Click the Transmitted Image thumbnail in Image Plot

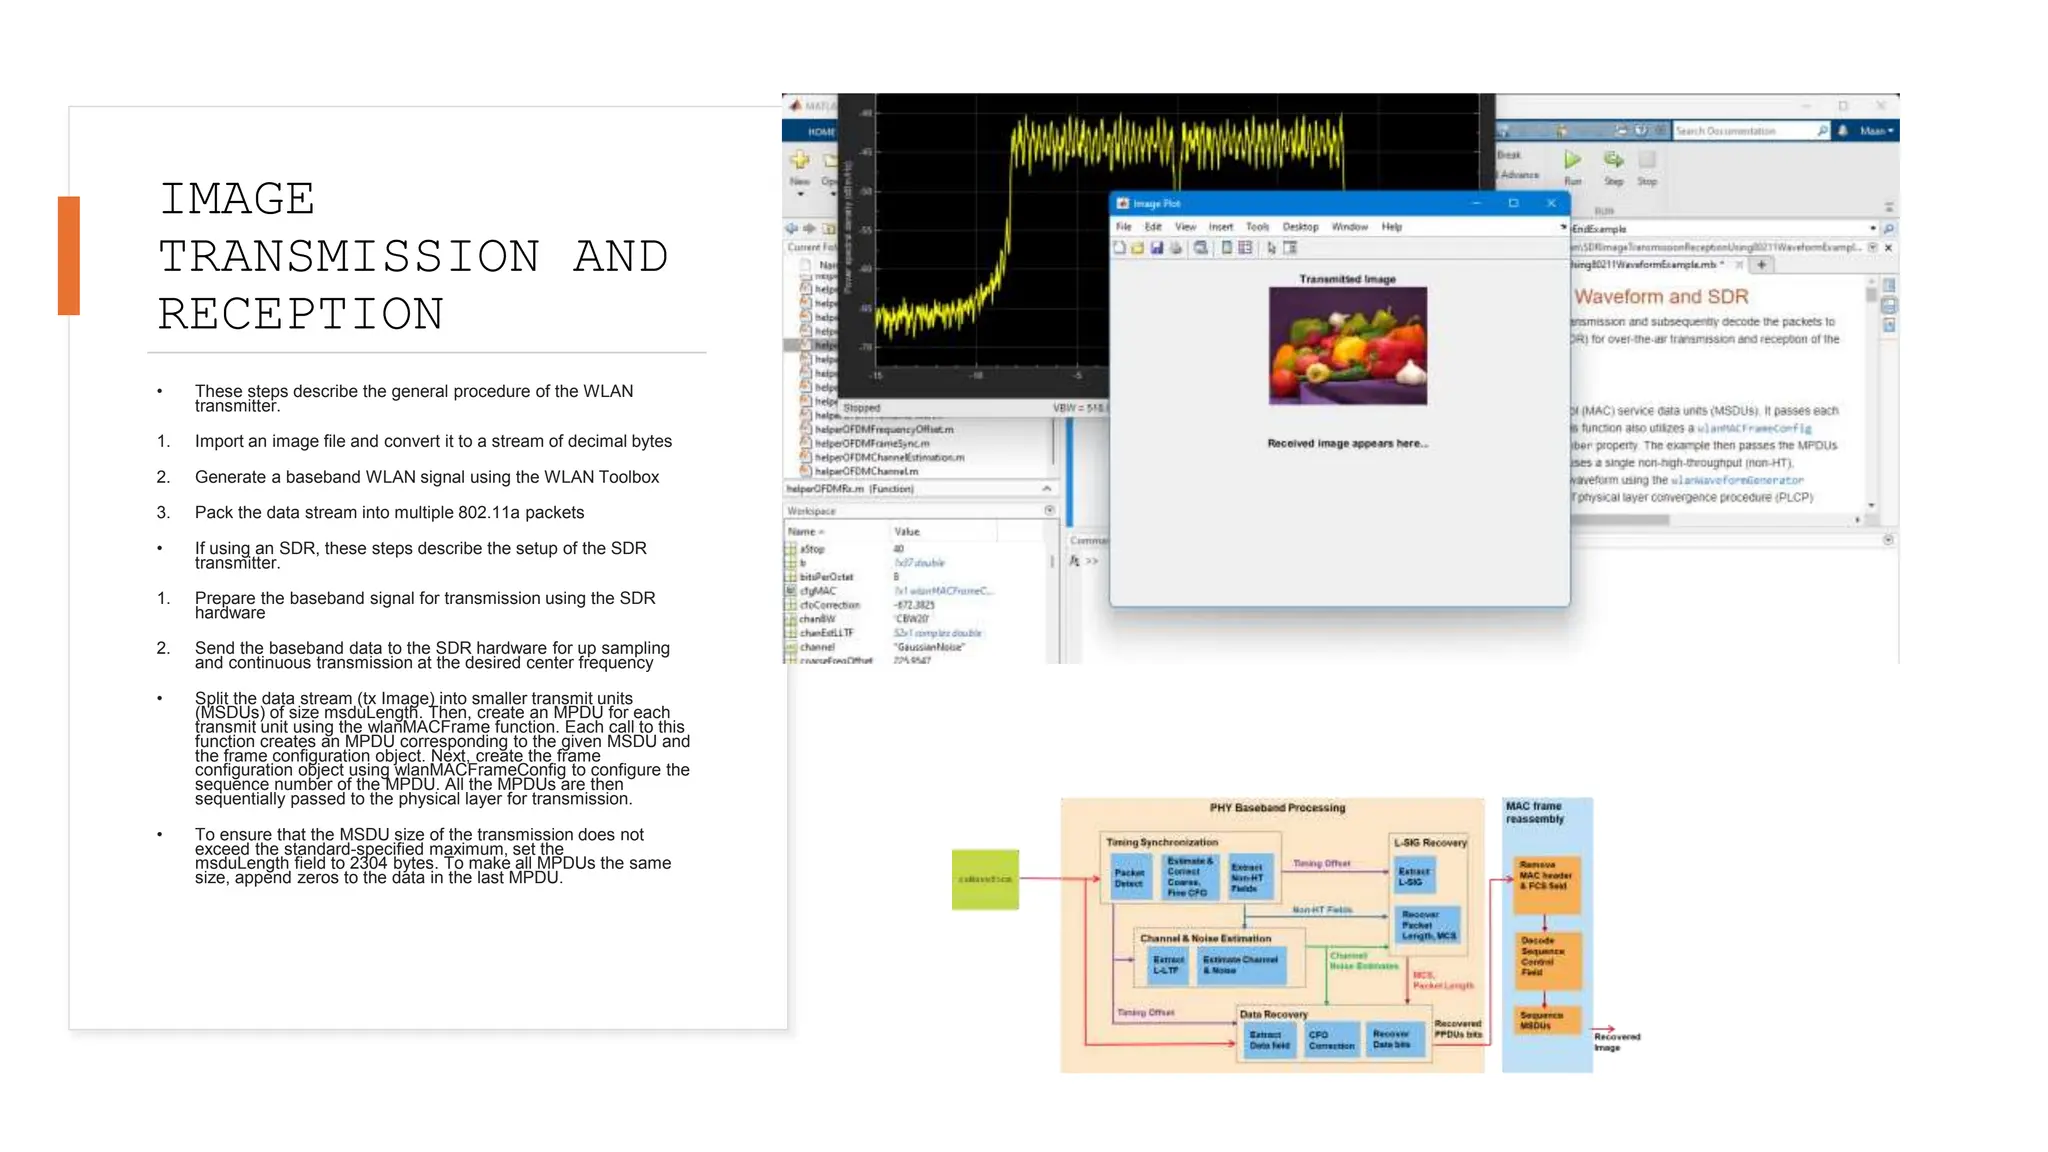1348,346
